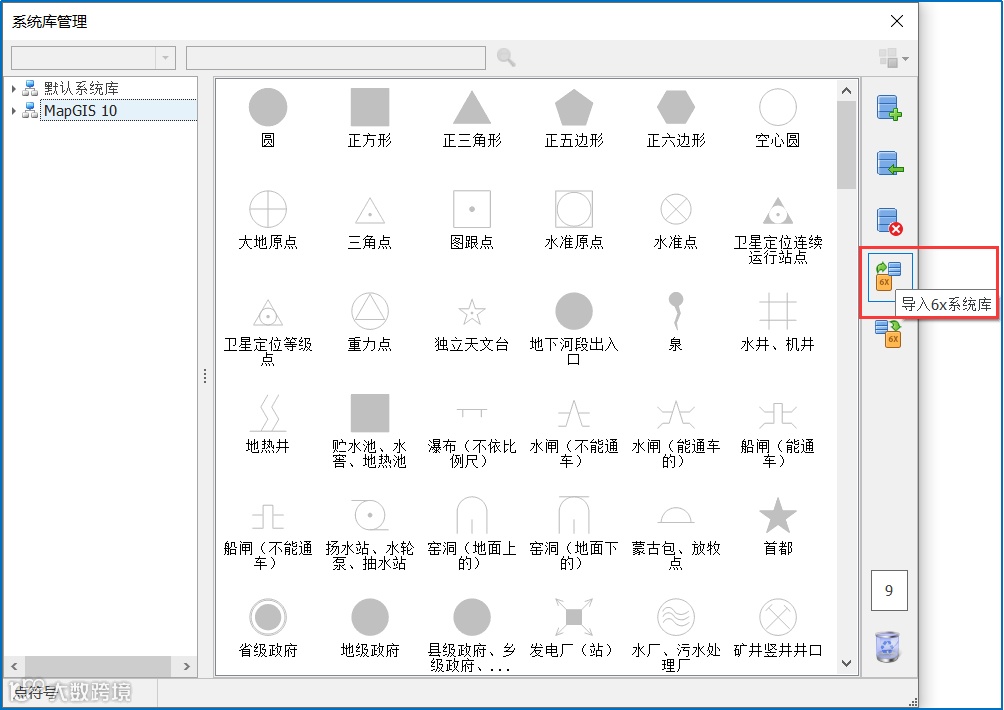Select the 省级政府 symbol
This screenshot has width=1004, height=710.
[x=268, y=628]
